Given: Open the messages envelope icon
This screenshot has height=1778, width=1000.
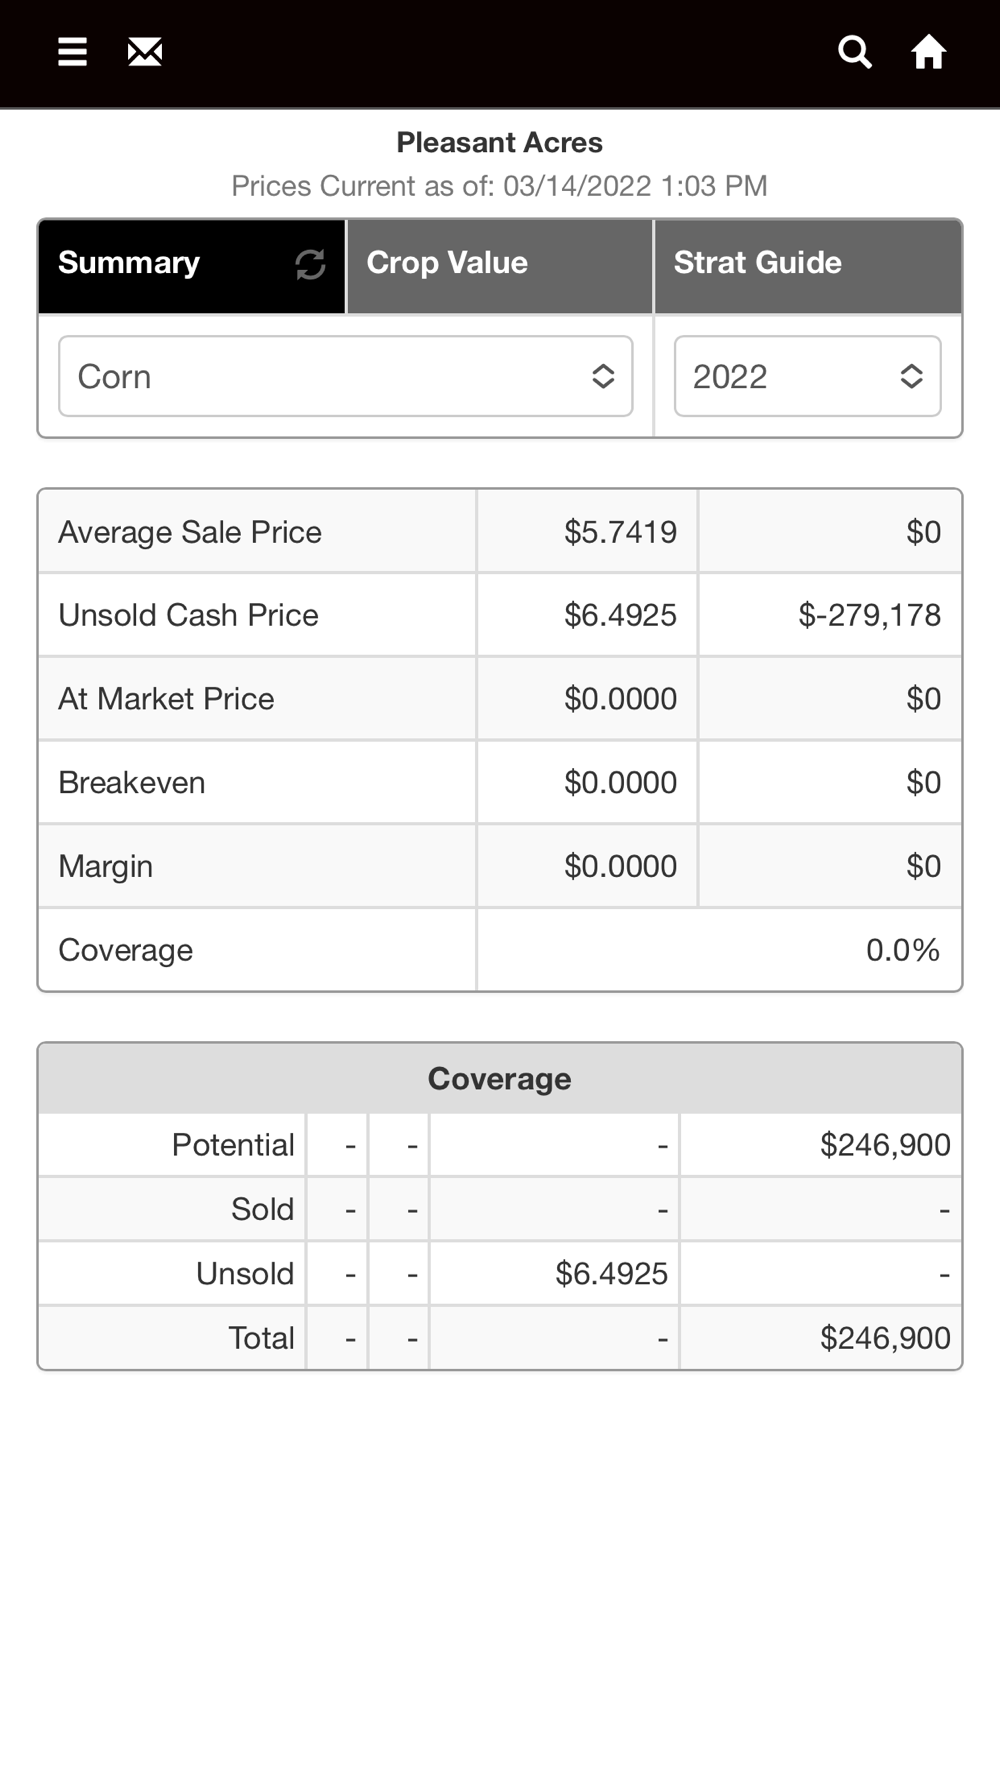Looking at the screenshot, I should (x=145, y=52).
